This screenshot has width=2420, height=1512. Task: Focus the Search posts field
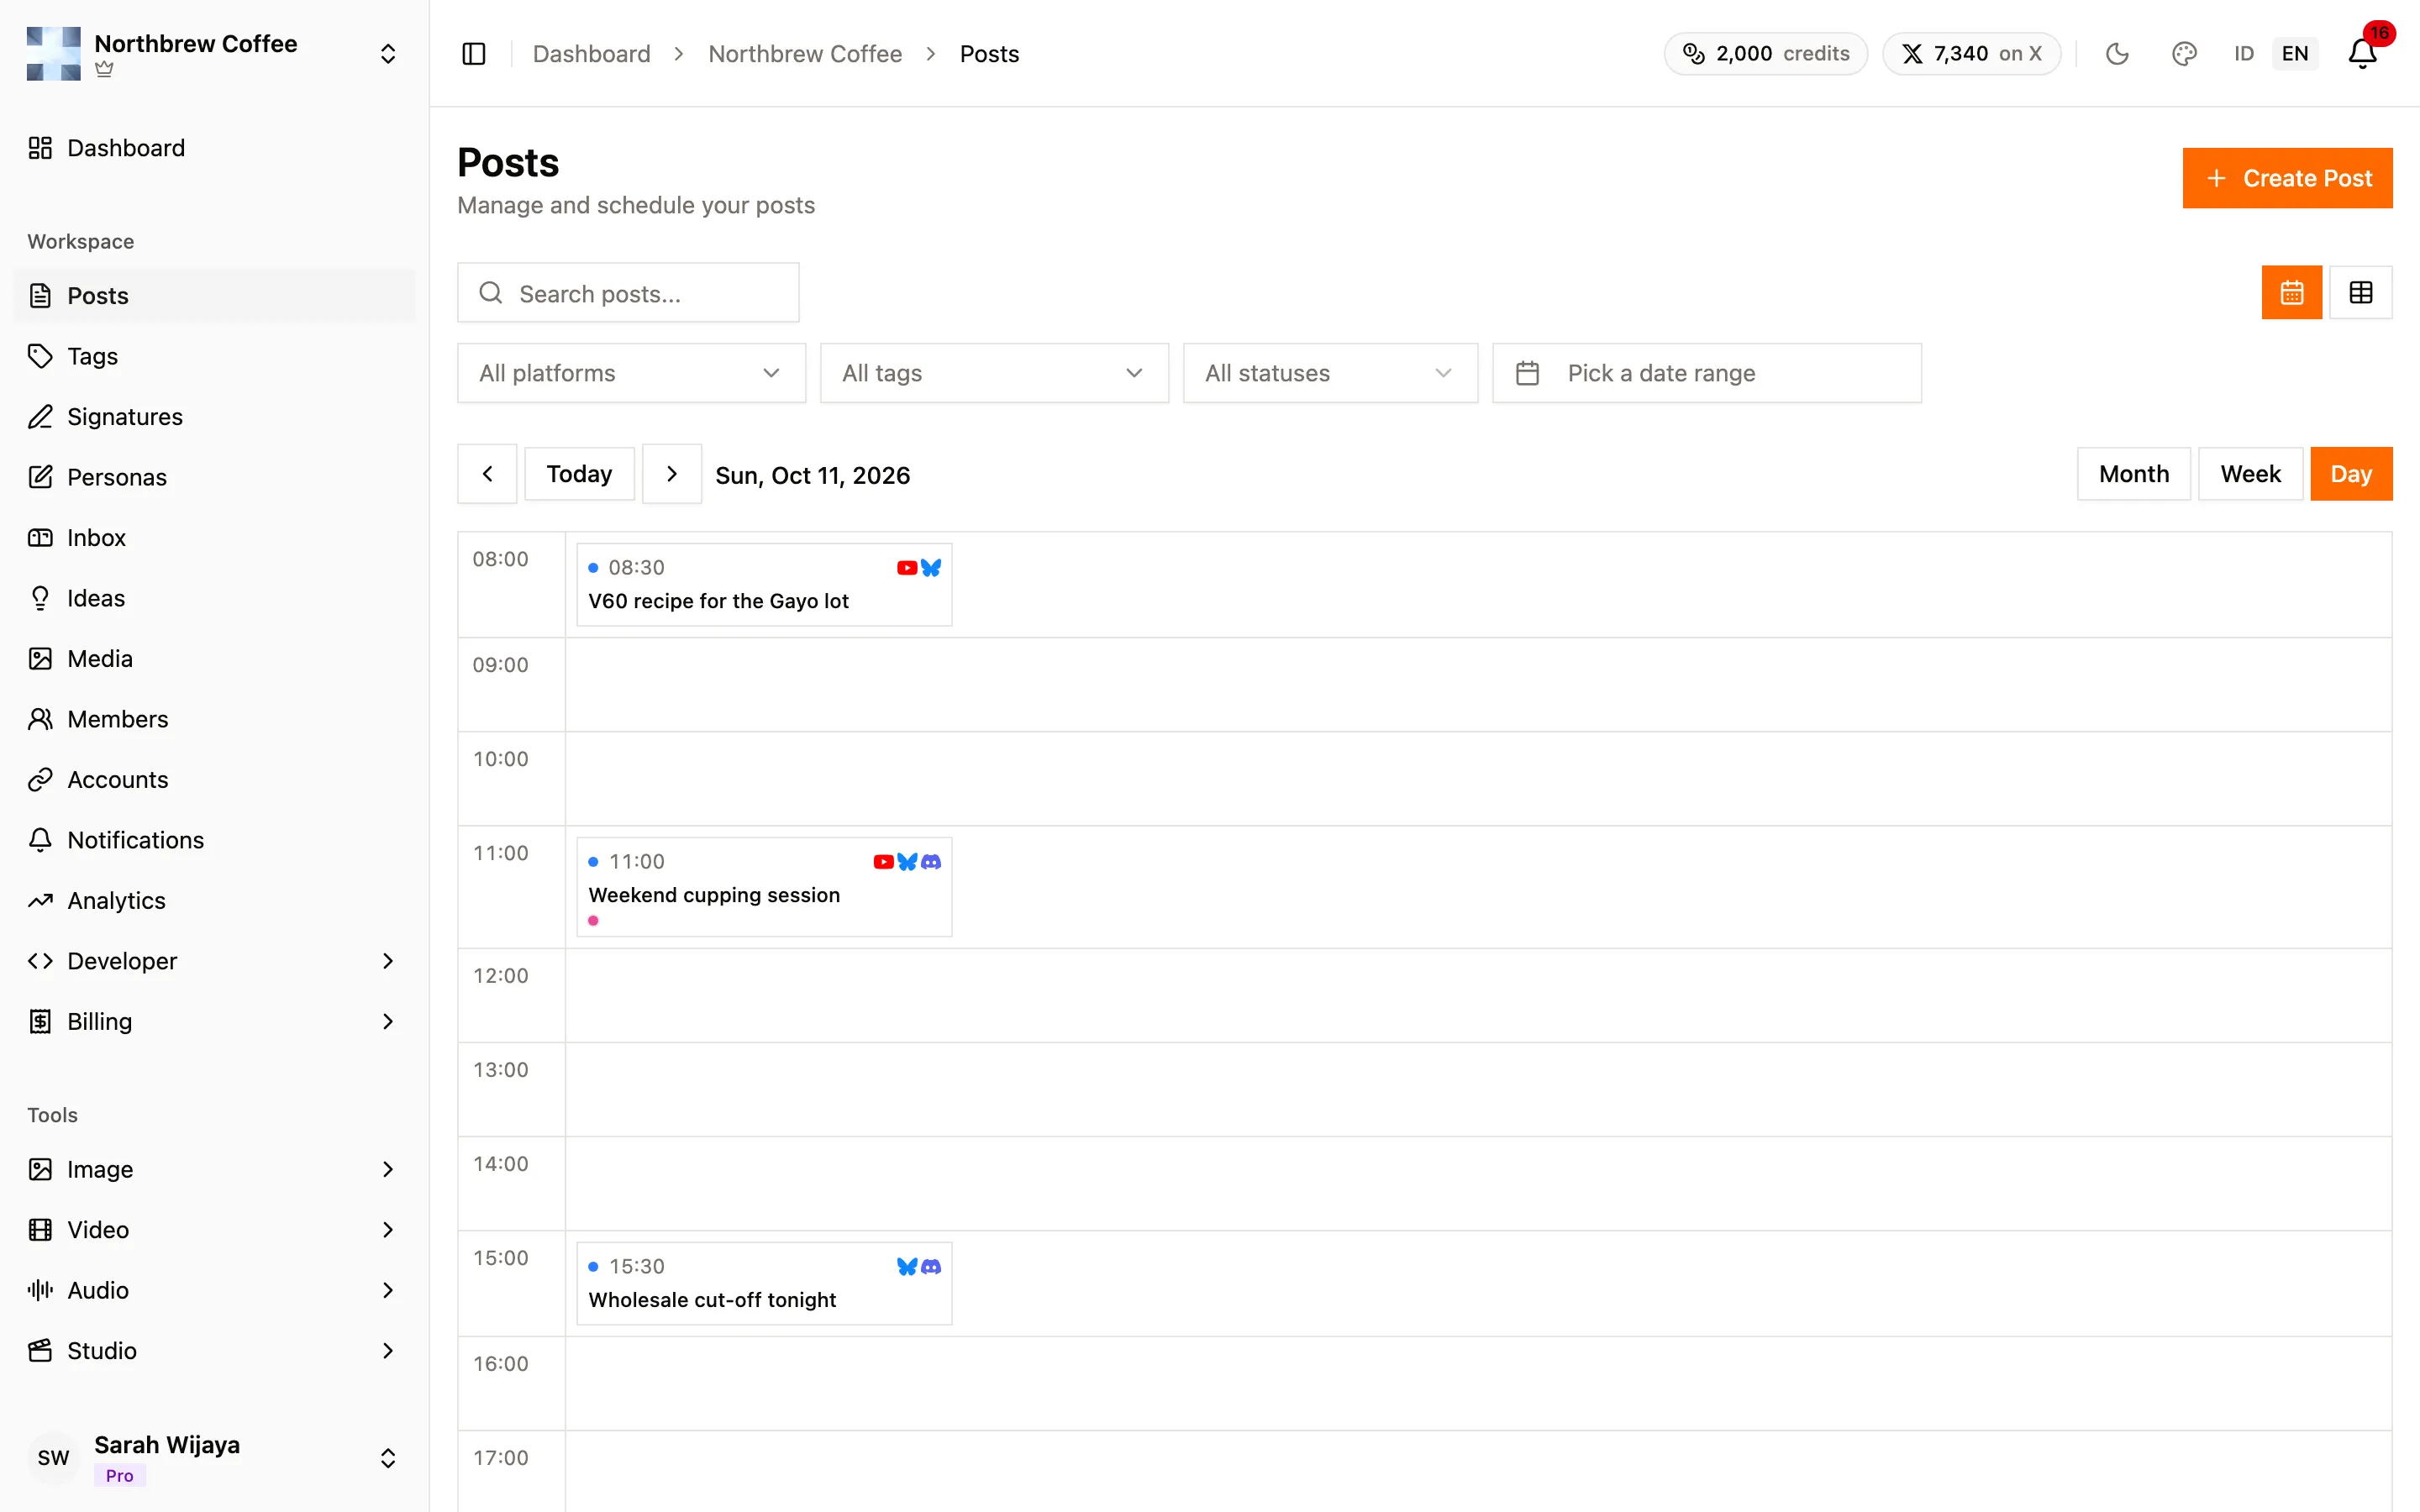point(628,293)
